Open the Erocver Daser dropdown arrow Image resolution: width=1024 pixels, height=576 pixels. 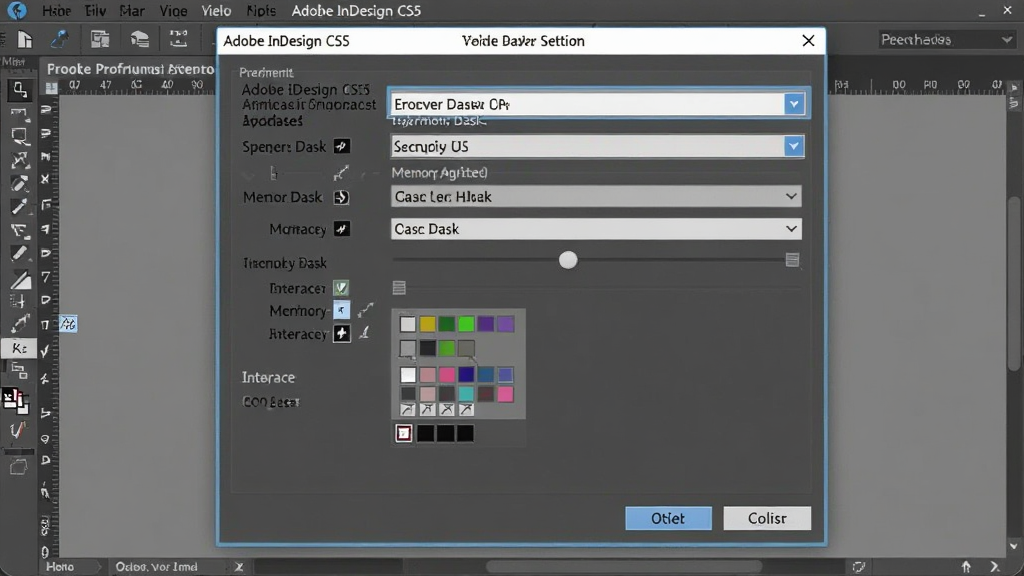click(794, 104)
